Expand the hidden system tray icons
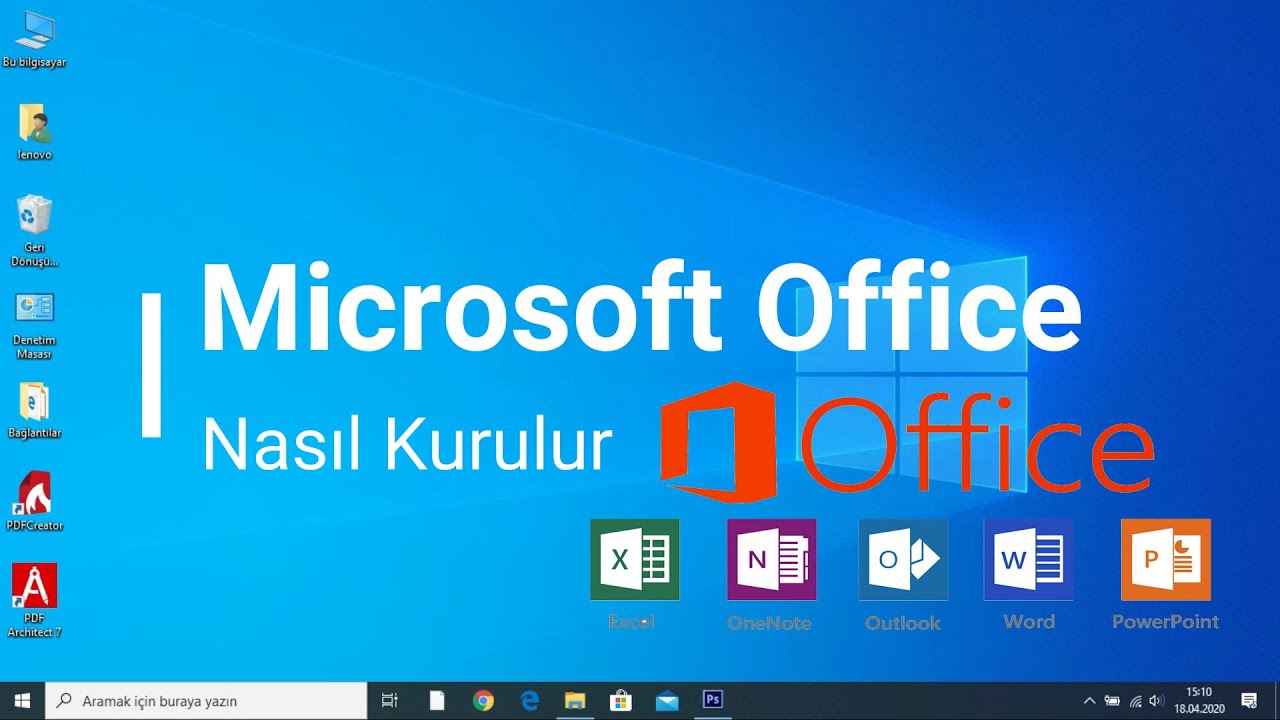Image resolution: width=1280 pixels, height=720 pixels. [x=1090, y=701]
